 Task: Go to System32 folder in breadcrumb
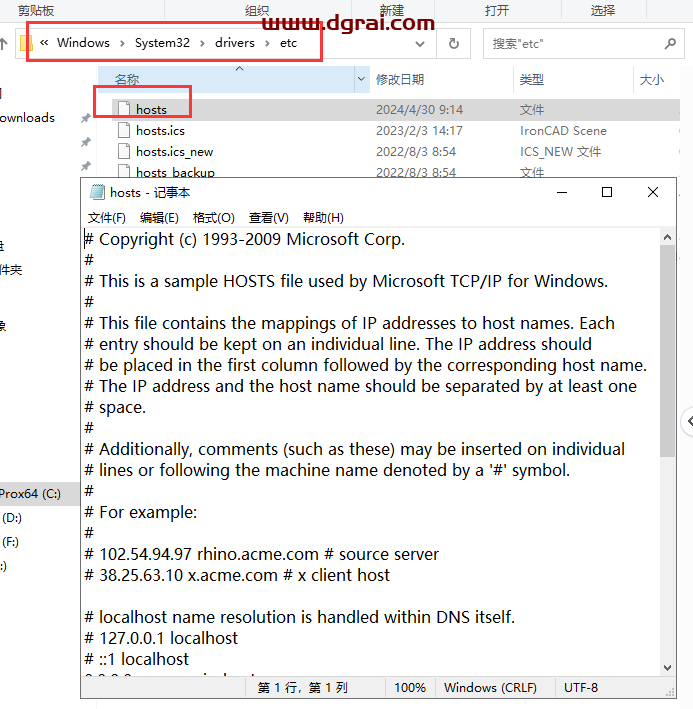click(162, 43)
